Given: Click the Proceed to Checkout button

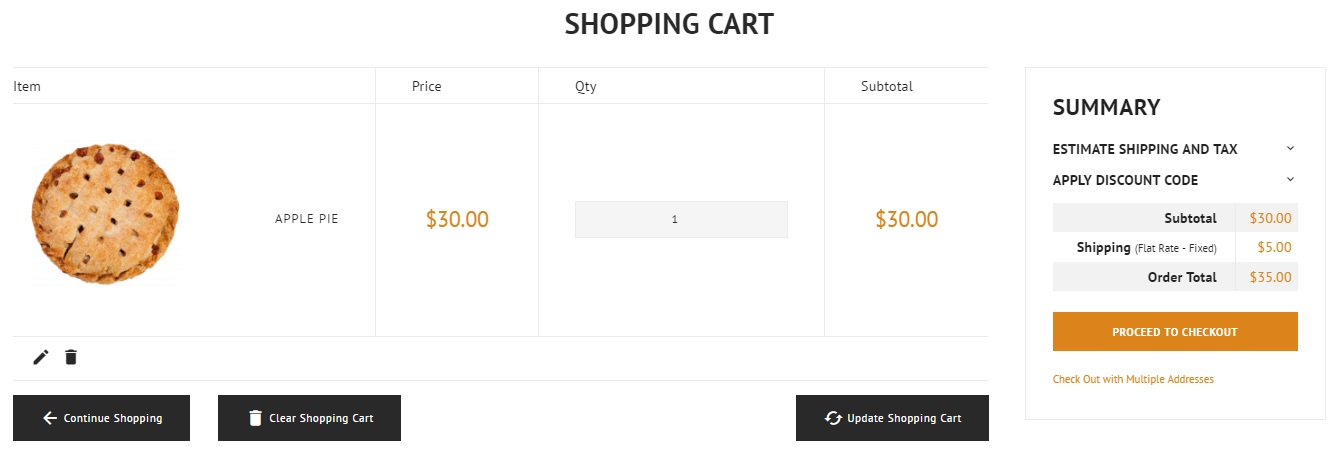Looking at the screenshot, I should tap(1175, 332).
